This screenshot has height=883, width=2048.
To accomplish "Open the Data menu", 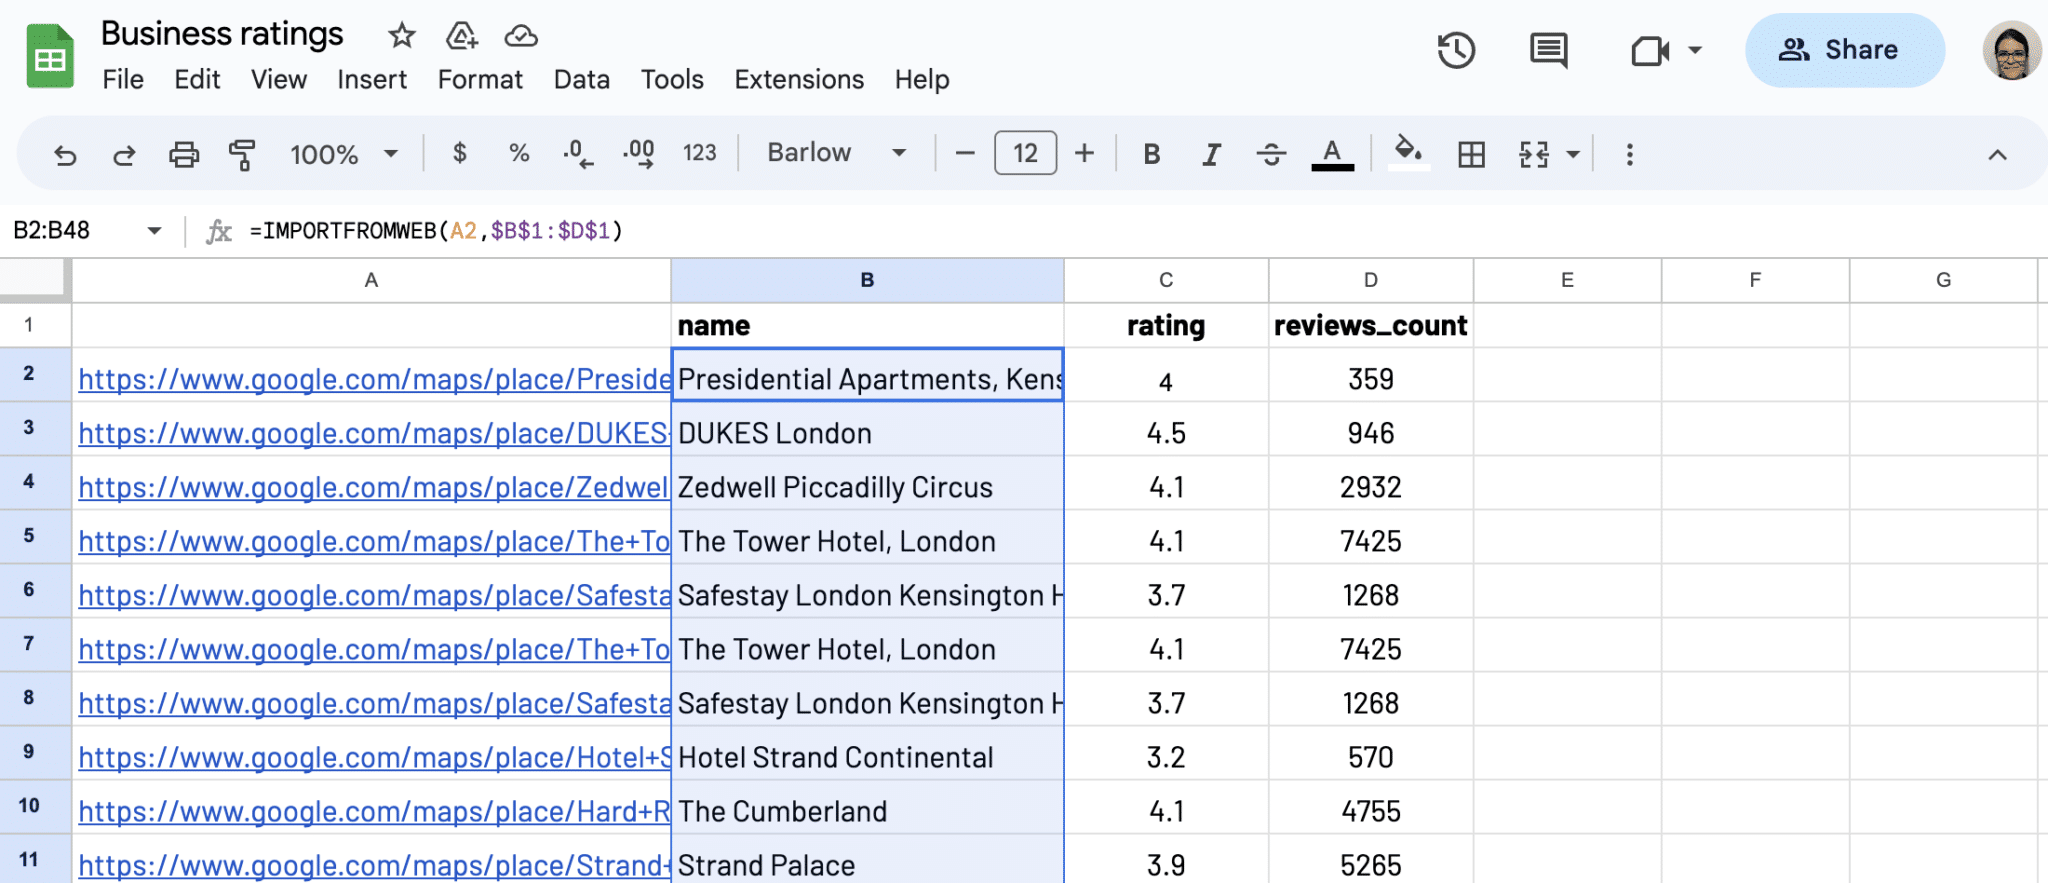I will 581,79.
